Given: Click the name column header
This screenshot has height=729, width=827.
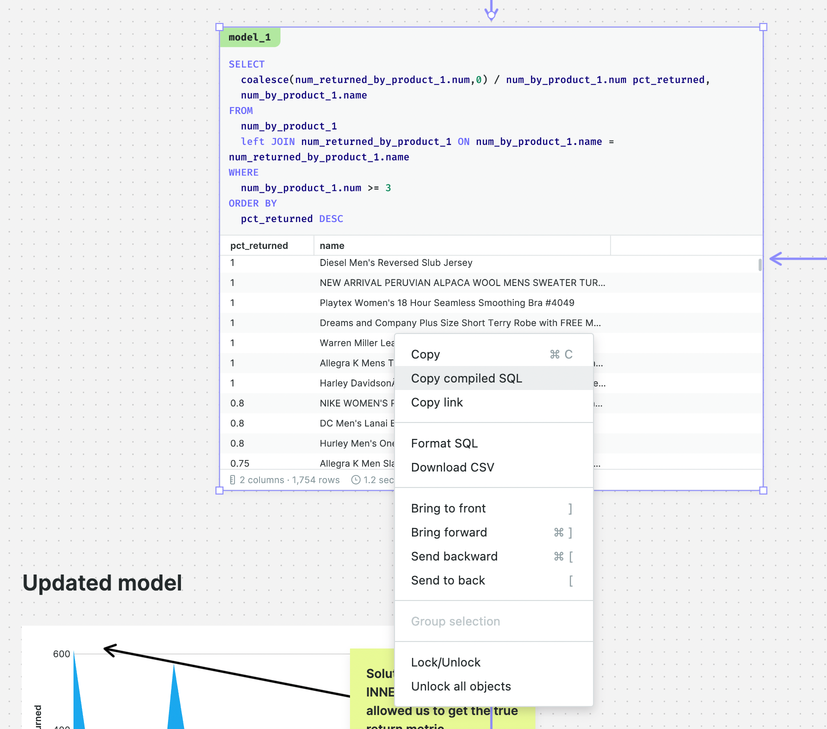Looking at the screenshot, I should coord(332,245).
